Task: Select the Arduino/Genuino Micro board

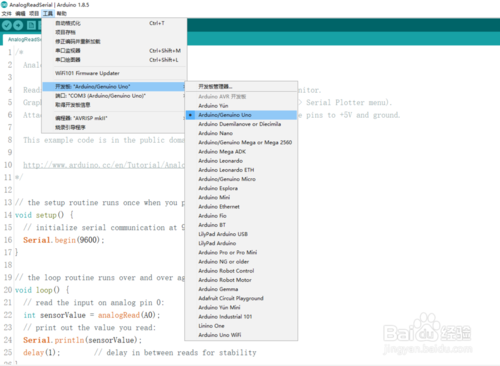Action: [x=241, y=179]
